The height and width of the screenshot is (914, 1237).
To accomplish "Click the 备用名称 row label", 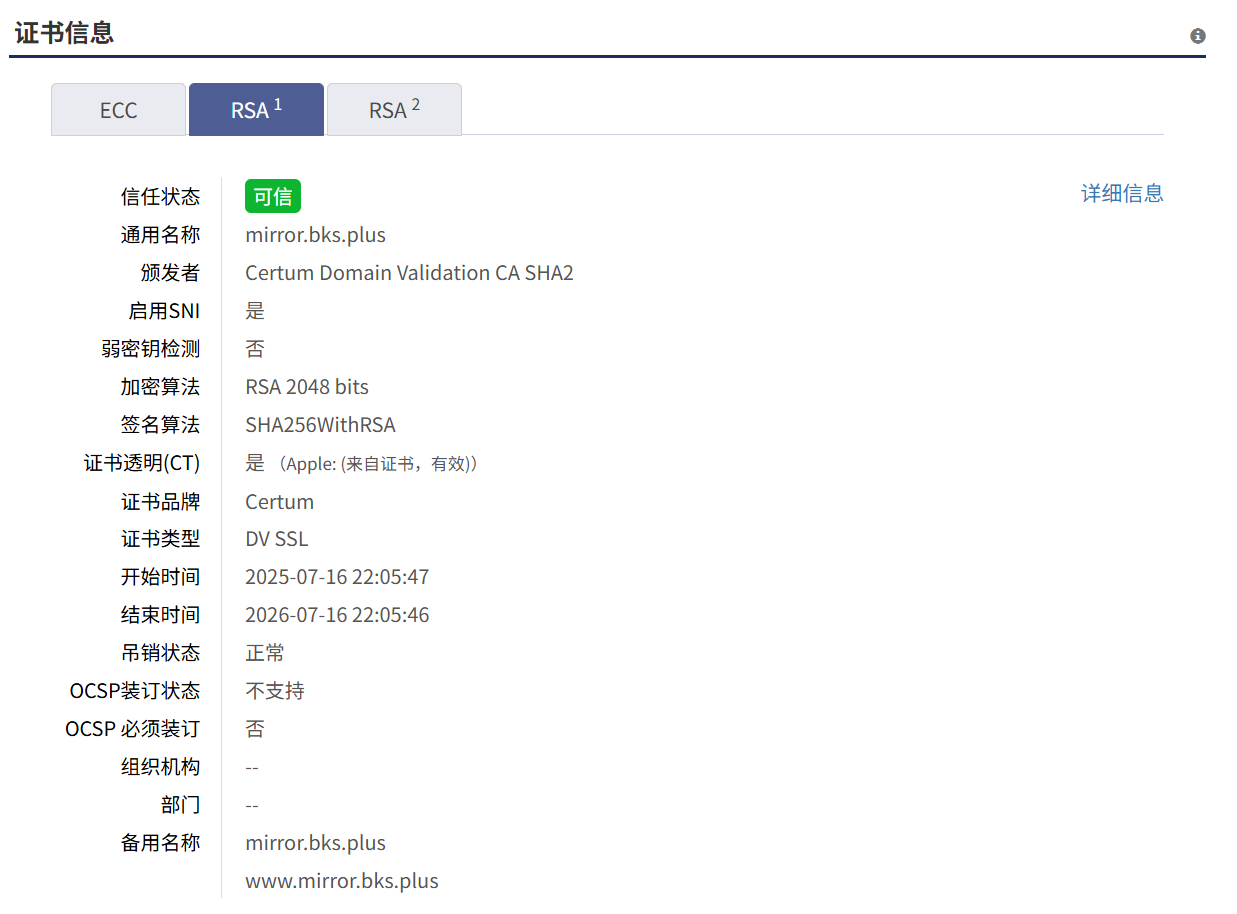I will 160,843.
